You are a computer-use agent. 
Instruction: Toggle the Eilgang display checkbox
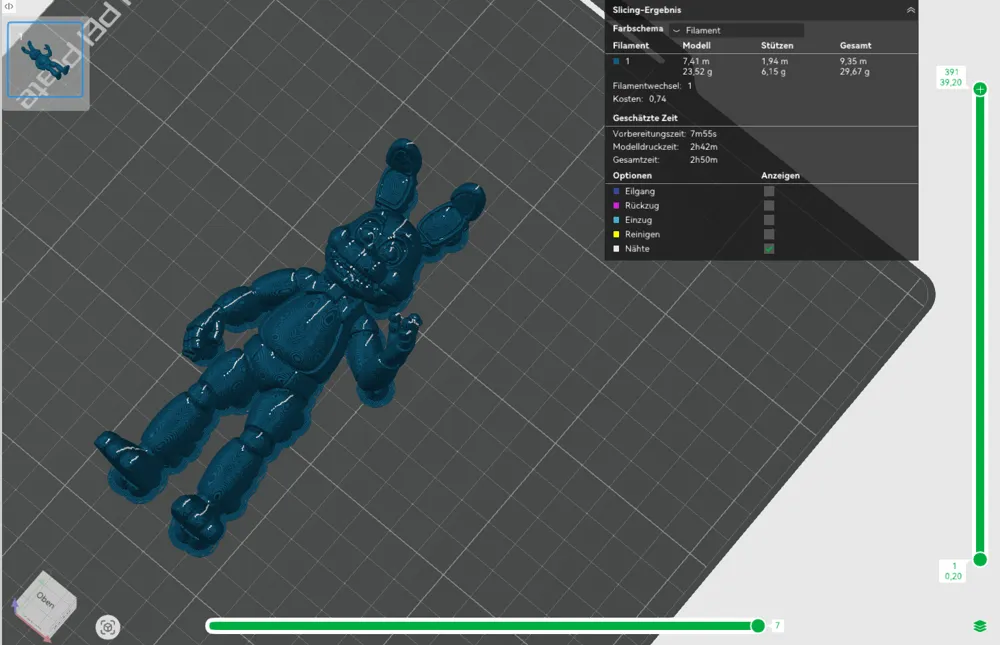click(x=769, y=191)
